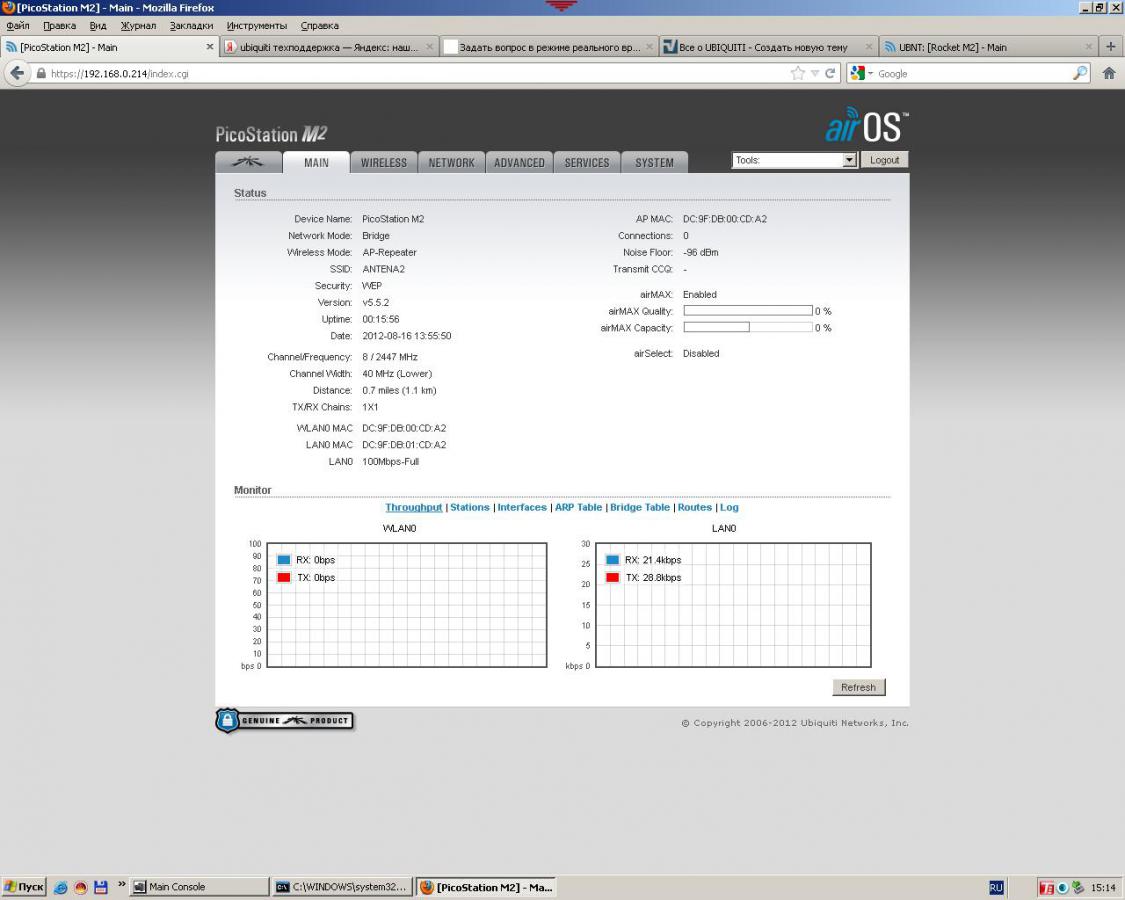The height and width of the screenshot is (900, 1125).
Task: Click the Google search input field
Action: pos(974,73)
